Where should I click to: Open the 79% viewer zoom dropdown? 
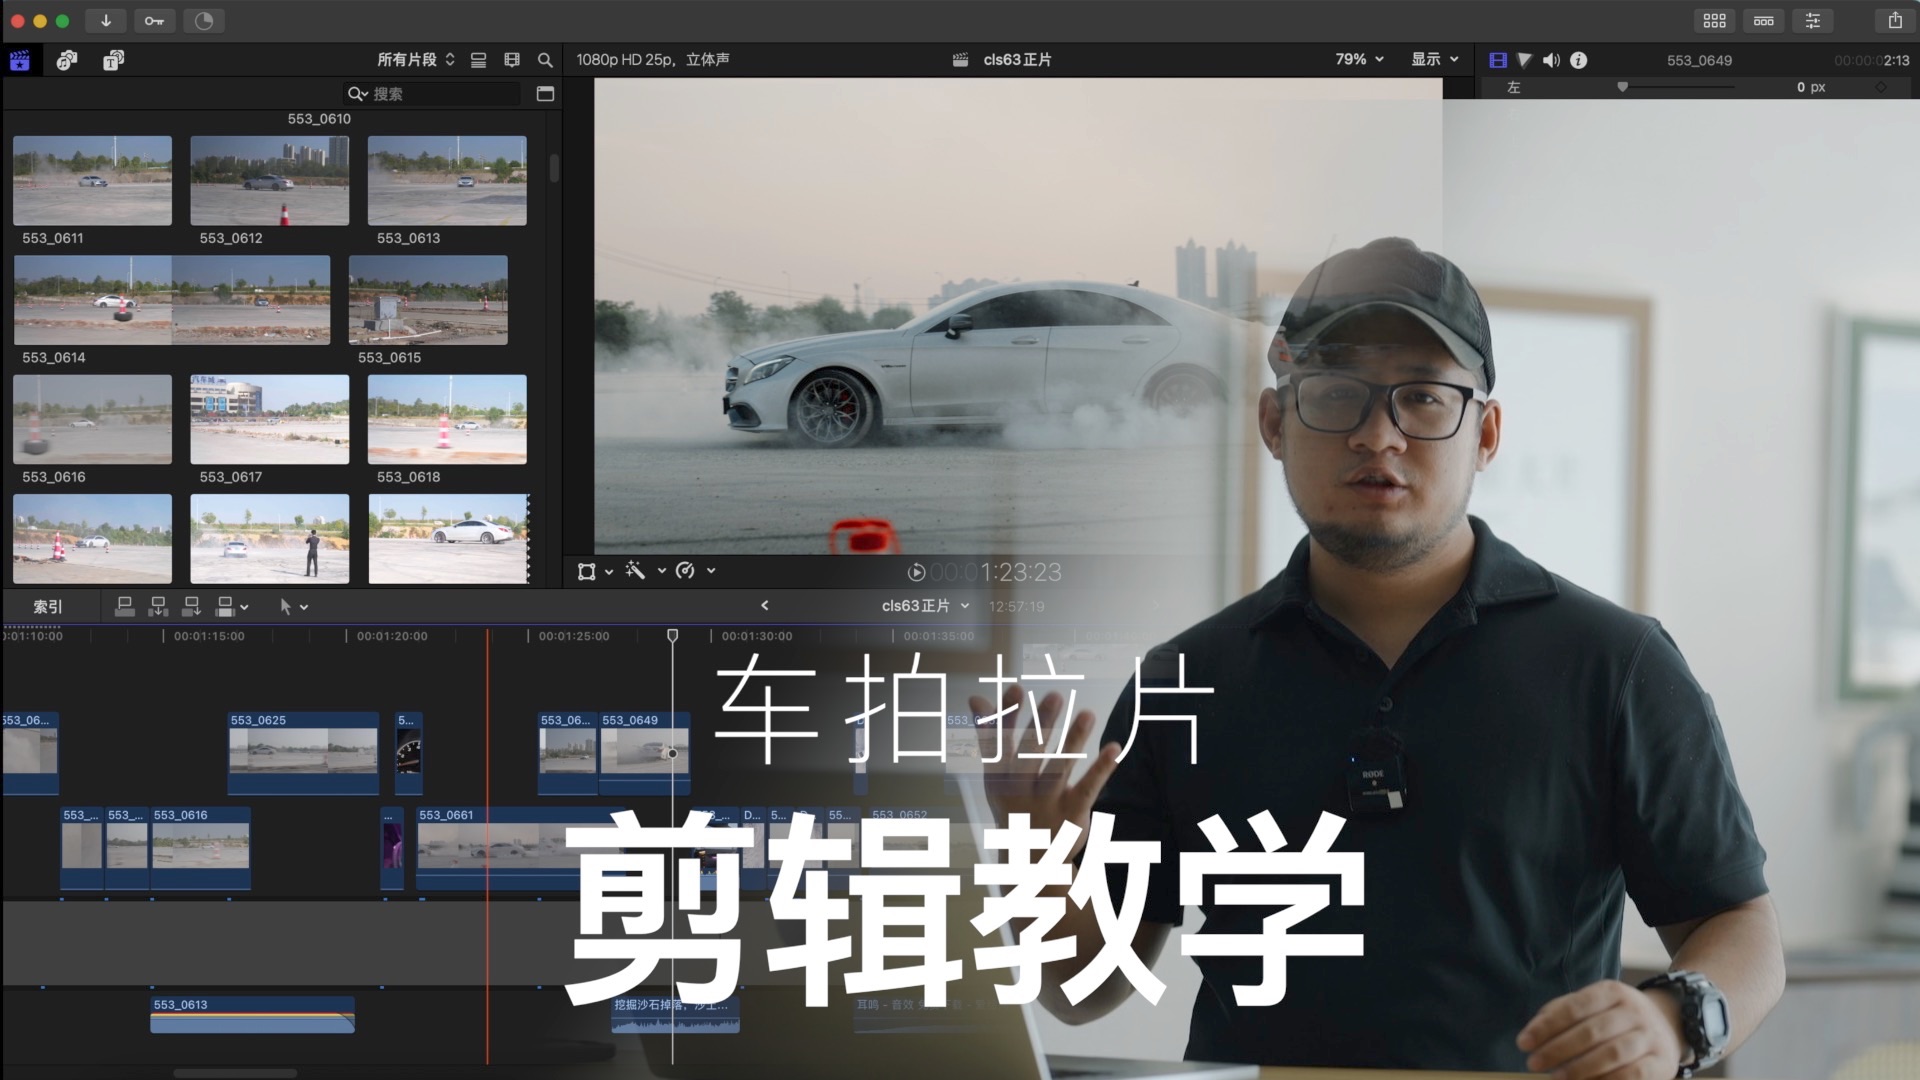click(x=1360, y=59)
